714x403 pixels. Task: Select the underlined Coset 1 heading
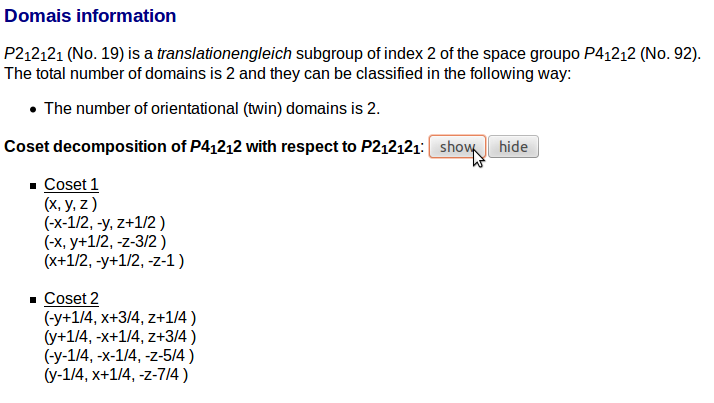click(71, 185)
